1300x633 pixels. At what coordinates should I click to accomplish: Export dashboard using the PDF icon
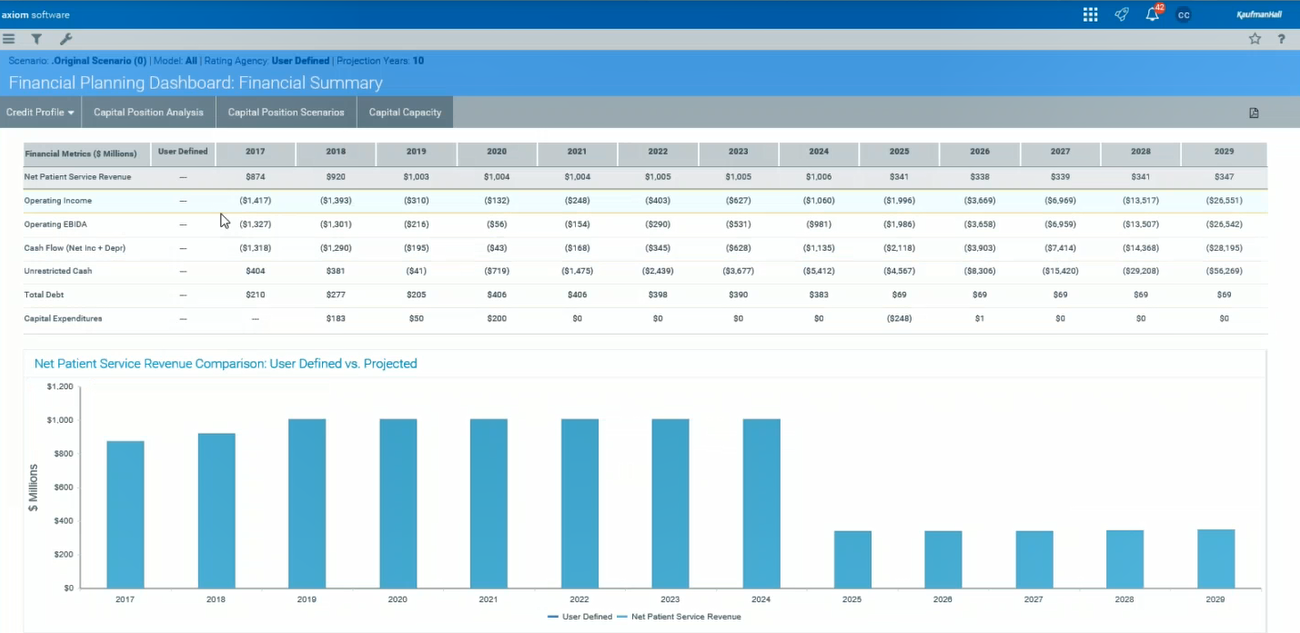coord(1254,113)
